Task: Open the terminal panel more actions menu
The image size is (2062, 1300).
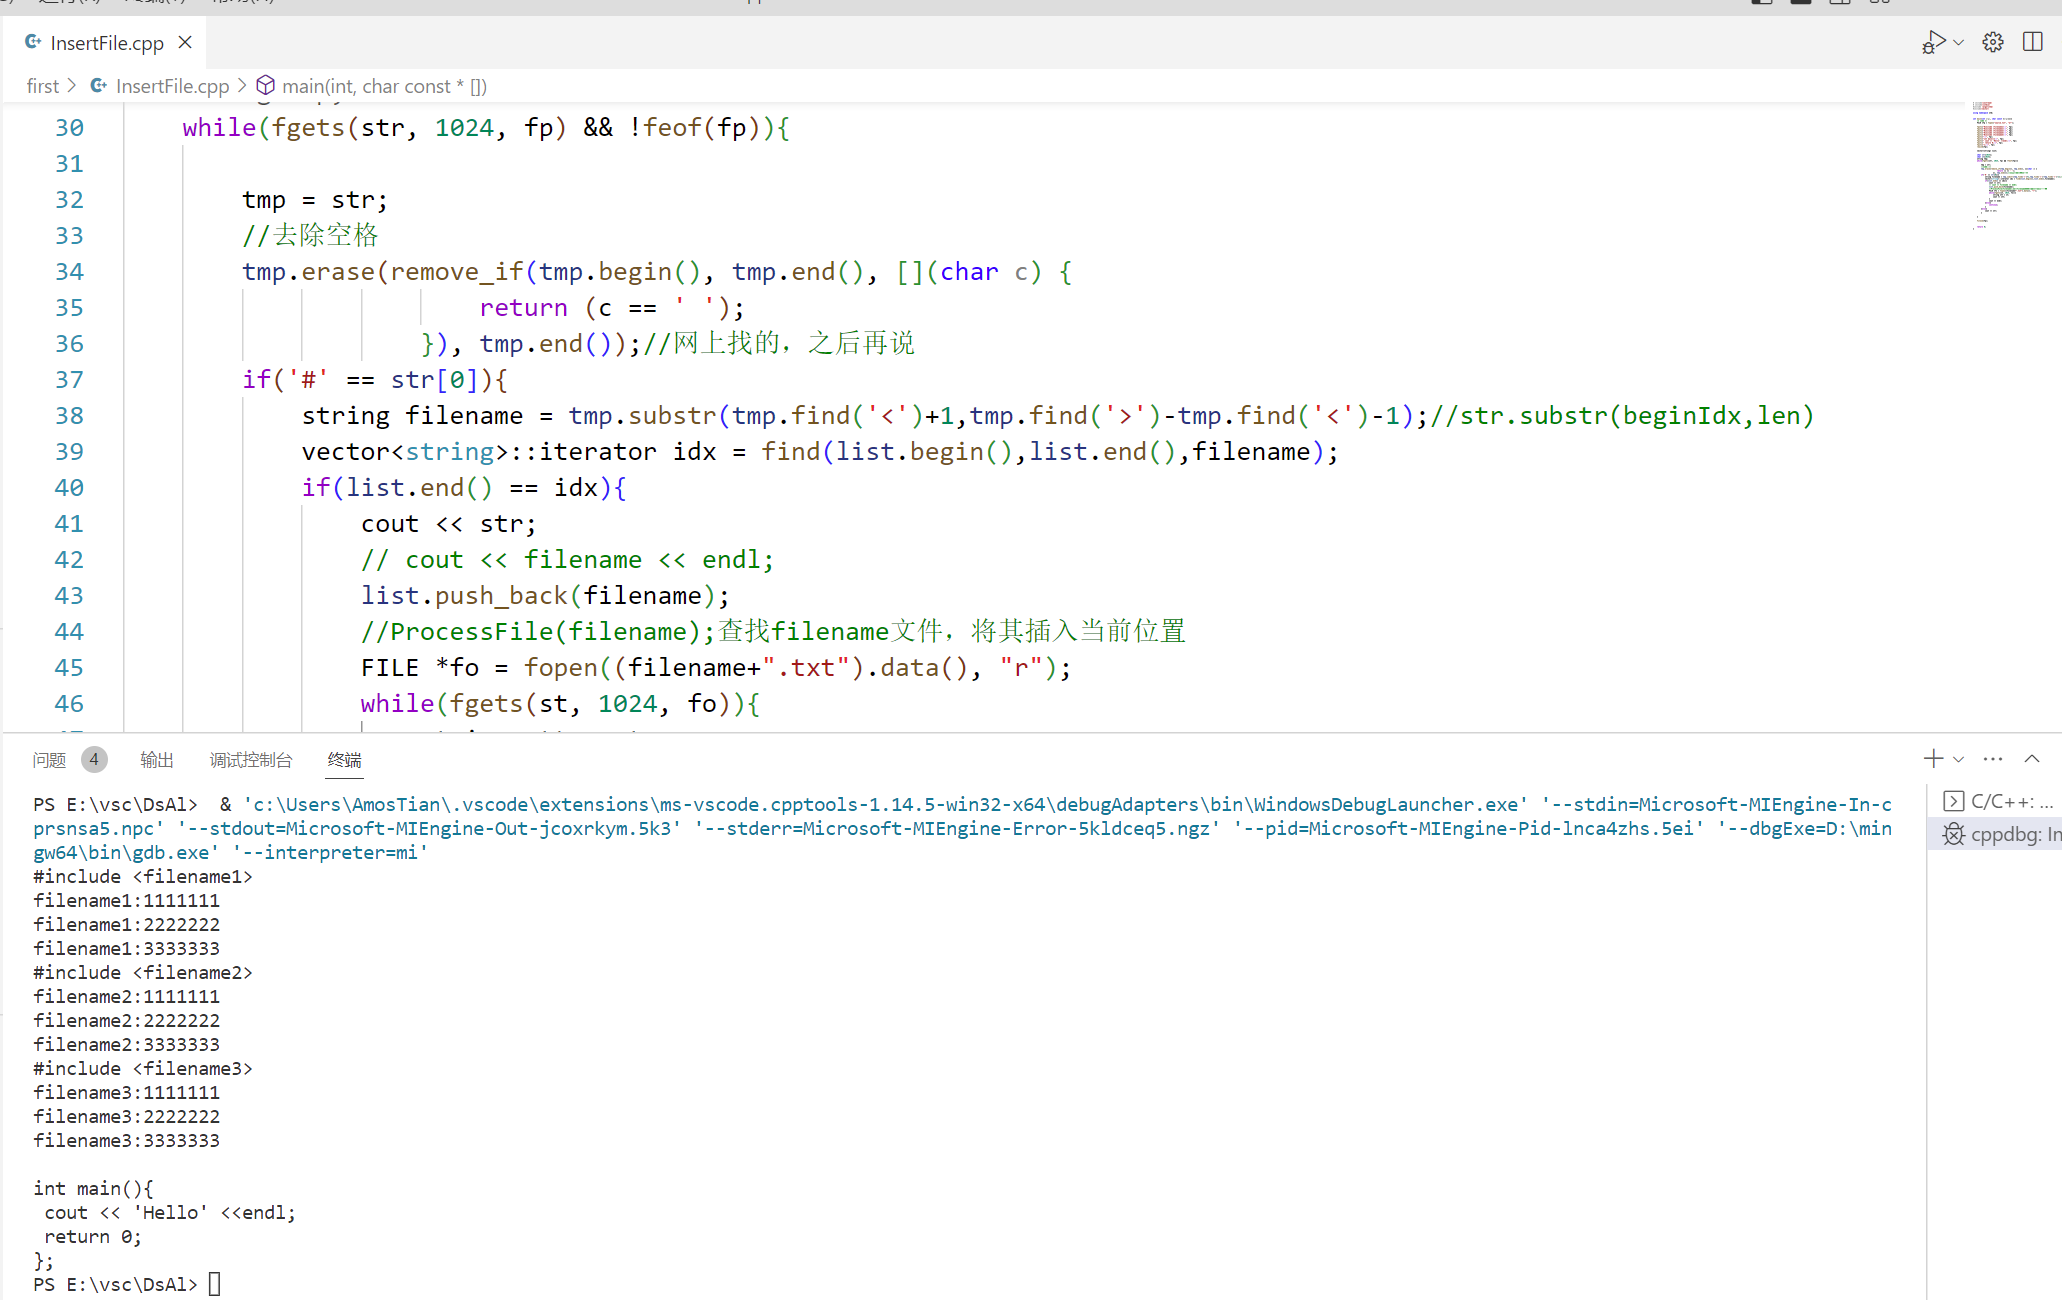Action: [1993, 759]
